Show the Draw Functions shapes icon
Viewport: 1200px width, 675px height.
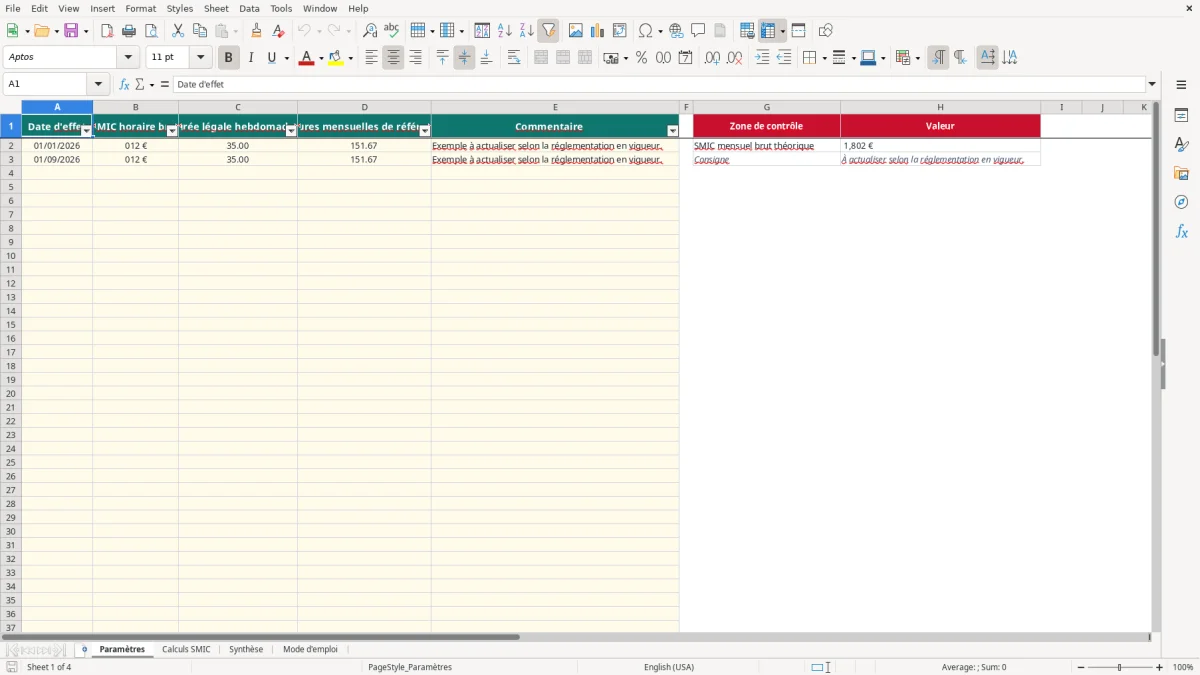[826, 31]
